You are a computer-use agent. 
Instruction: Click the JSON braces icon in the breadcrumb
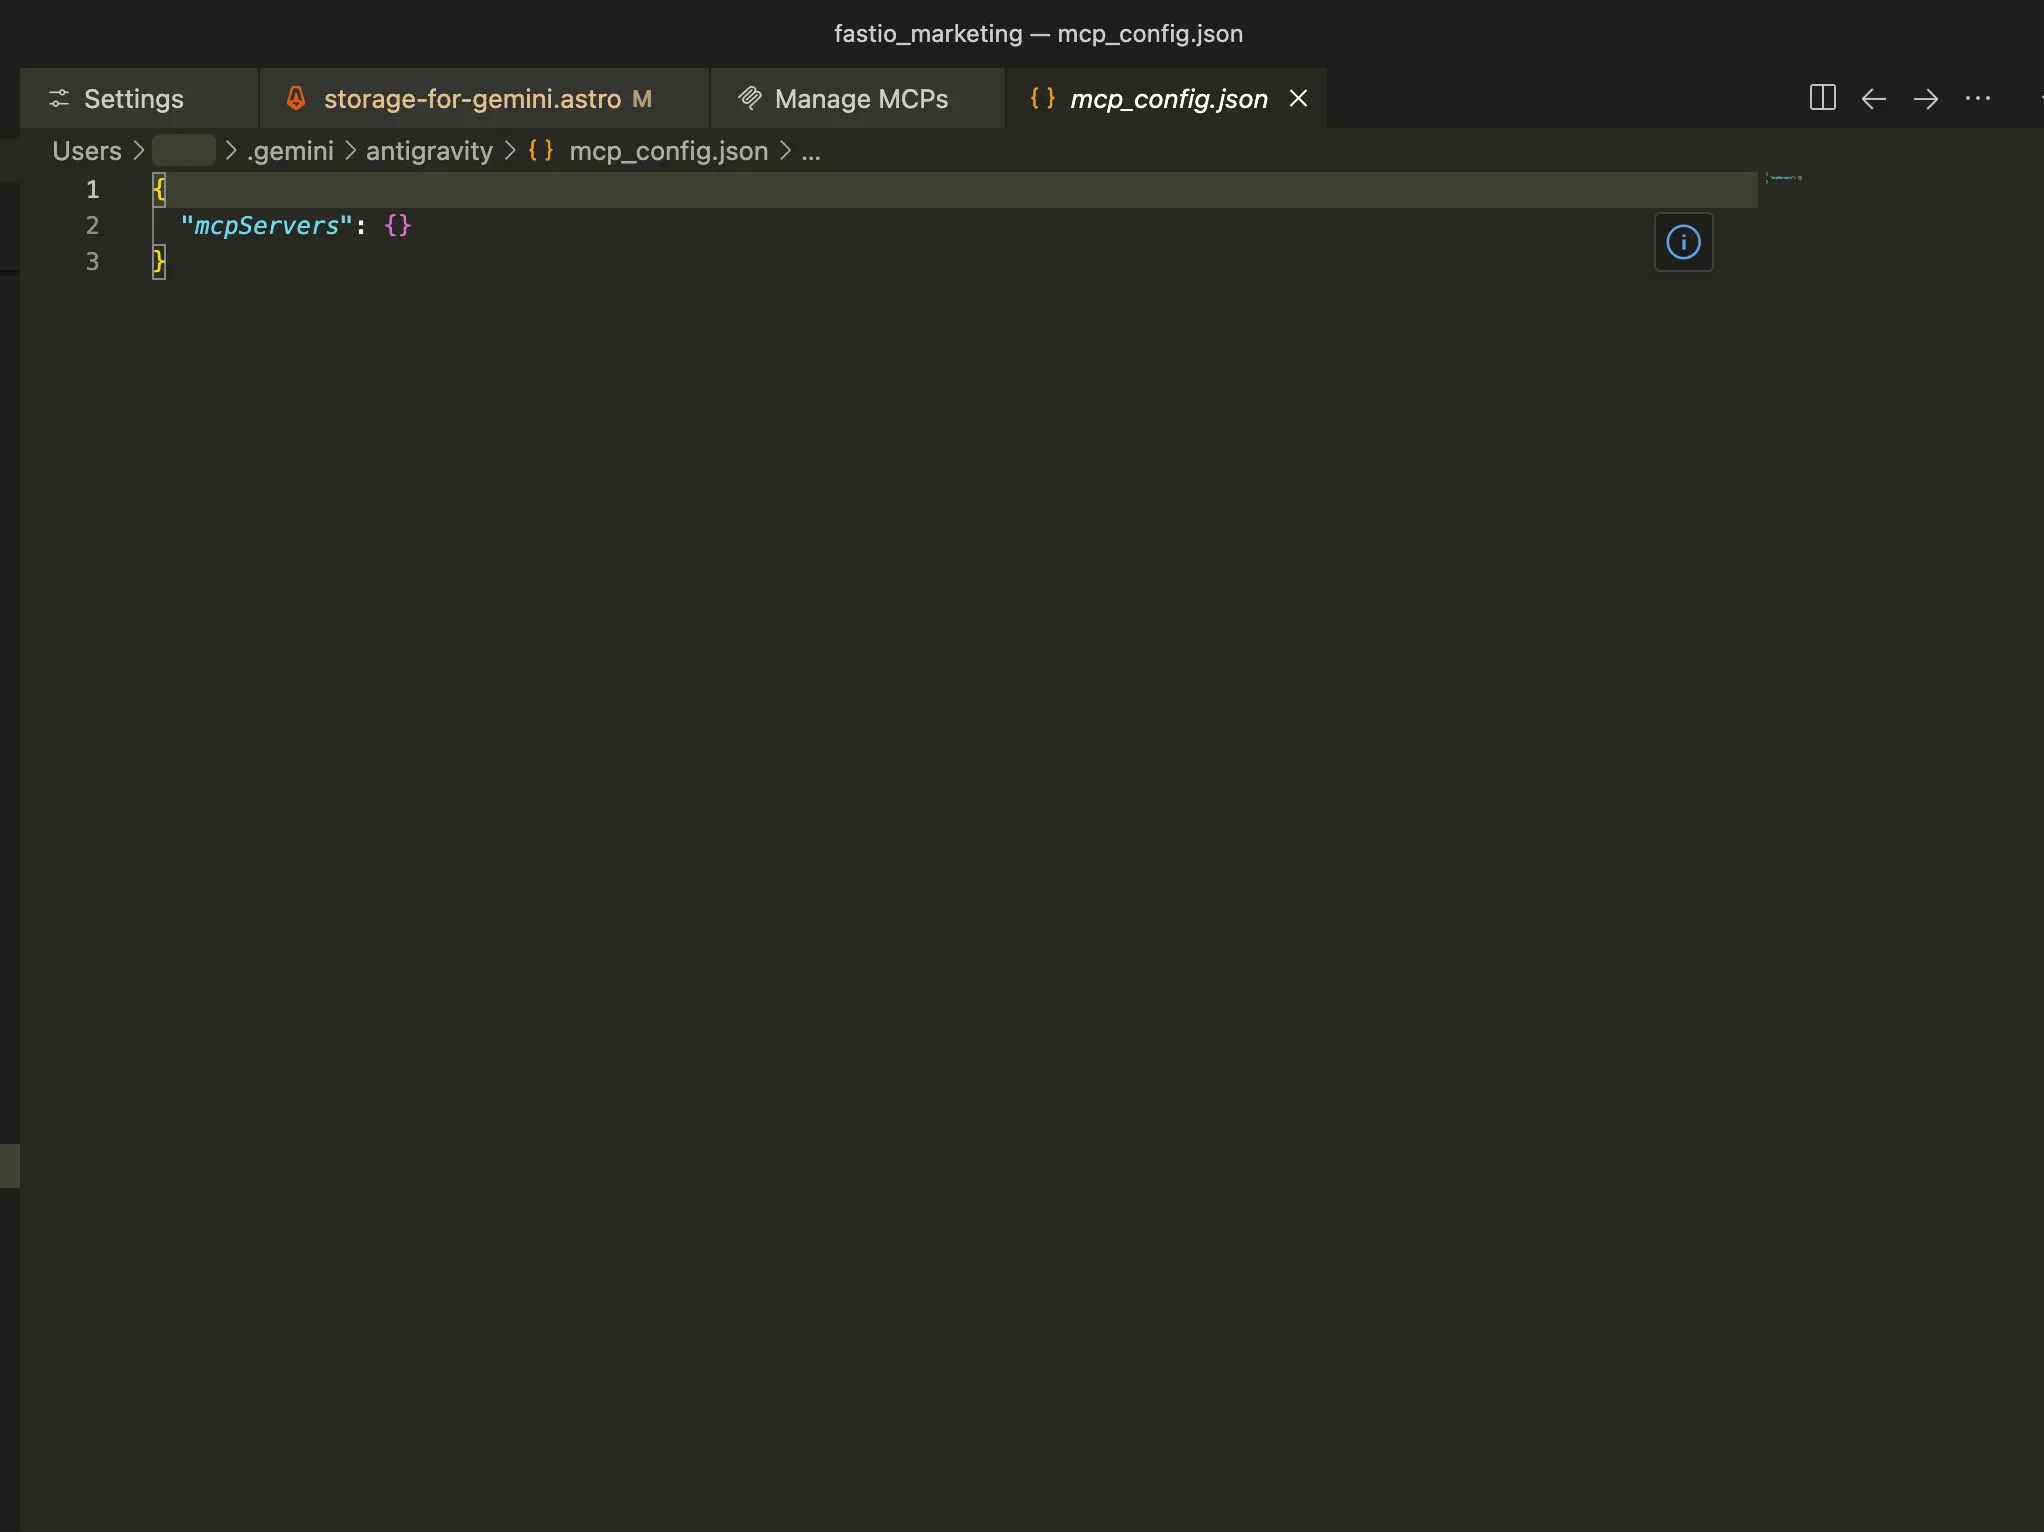(x=540, y=151)
